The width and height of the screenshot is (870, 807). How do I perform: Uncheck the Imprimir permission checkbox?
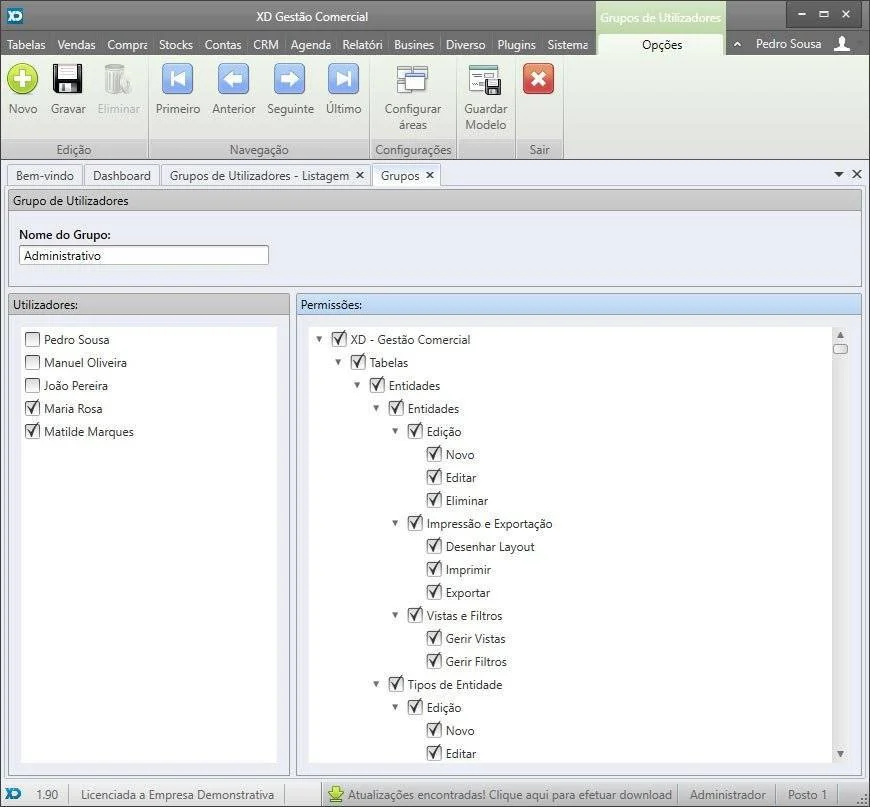[434, 569]
